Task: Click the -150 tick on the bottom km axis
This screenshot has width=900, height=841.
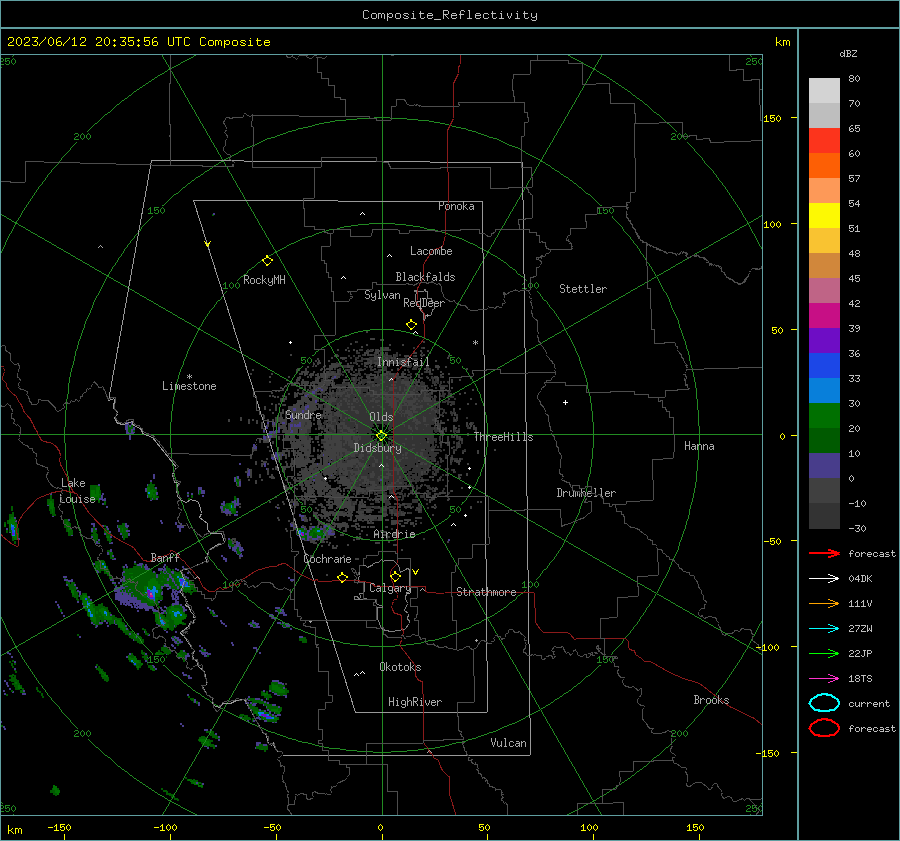Action: click(59, 827)
